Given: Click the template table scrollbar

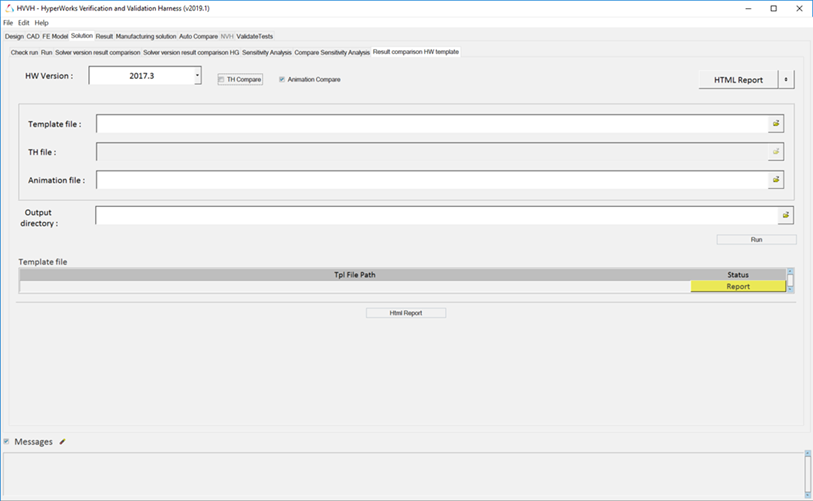Looking at the screenshot, I should click(x=790, y=280).
